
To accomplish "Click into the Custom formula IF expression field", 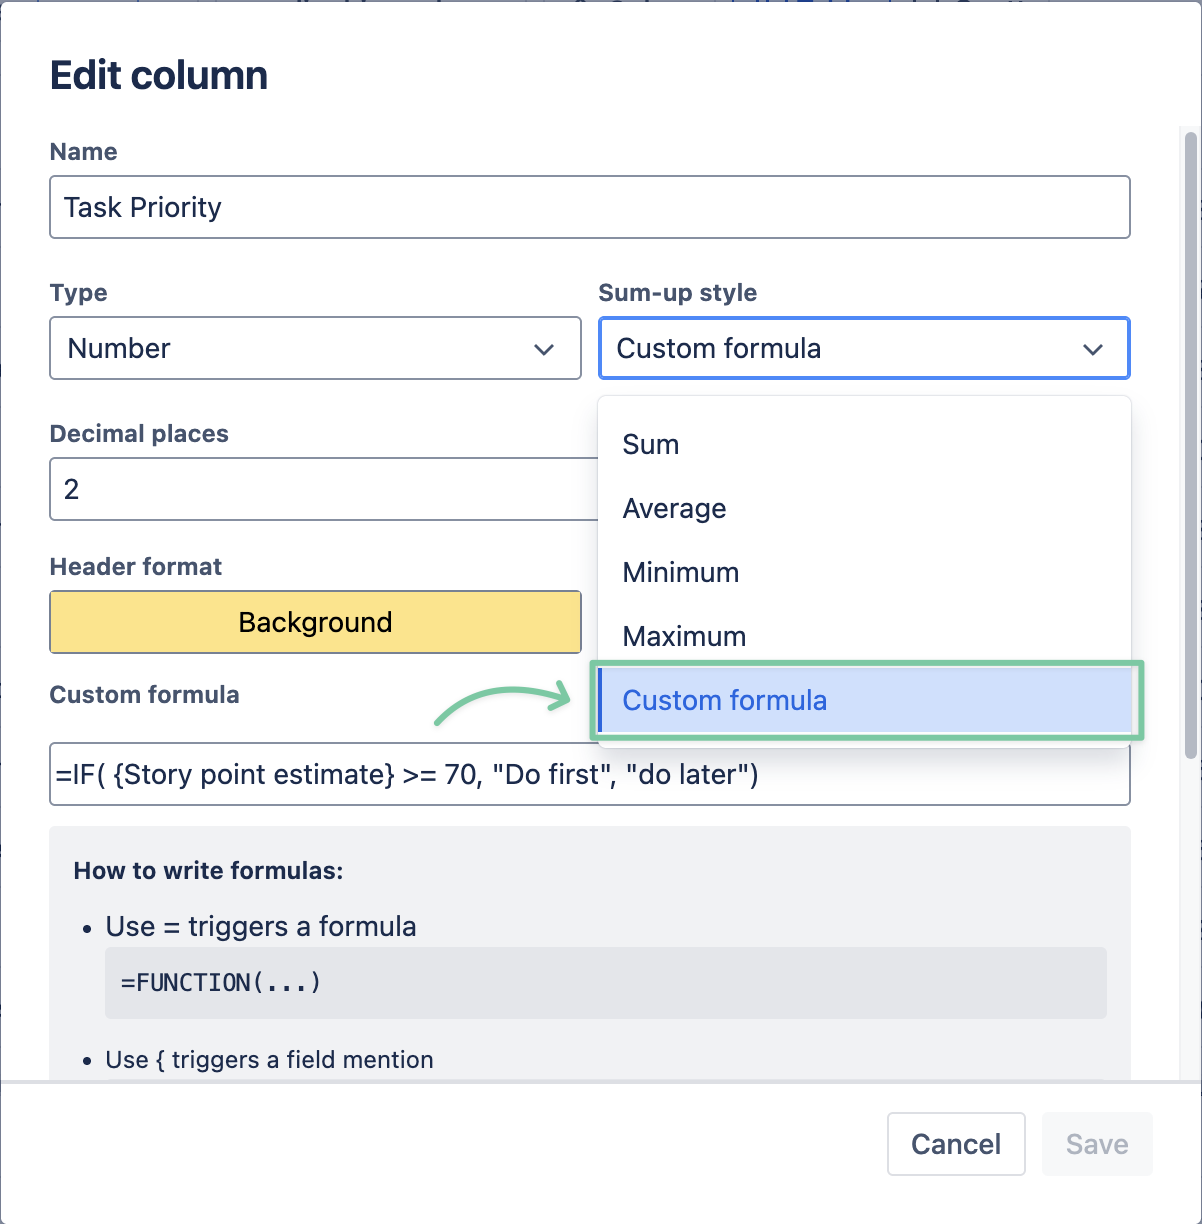I will point(589,774).
